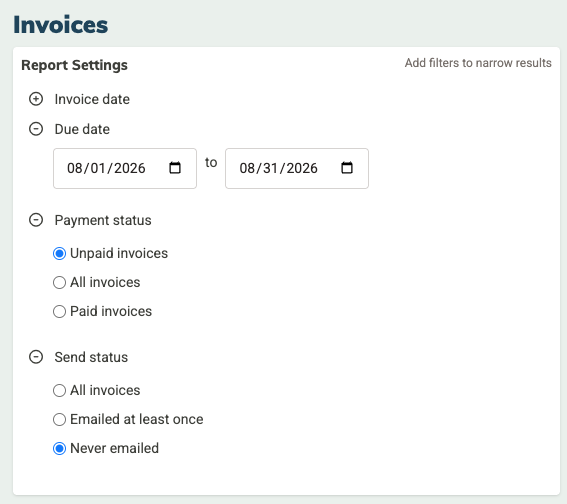This screenshot has width=567, height=504.
Task: Click Add filters to narrow results text
Action: click(x=478, y=63)
